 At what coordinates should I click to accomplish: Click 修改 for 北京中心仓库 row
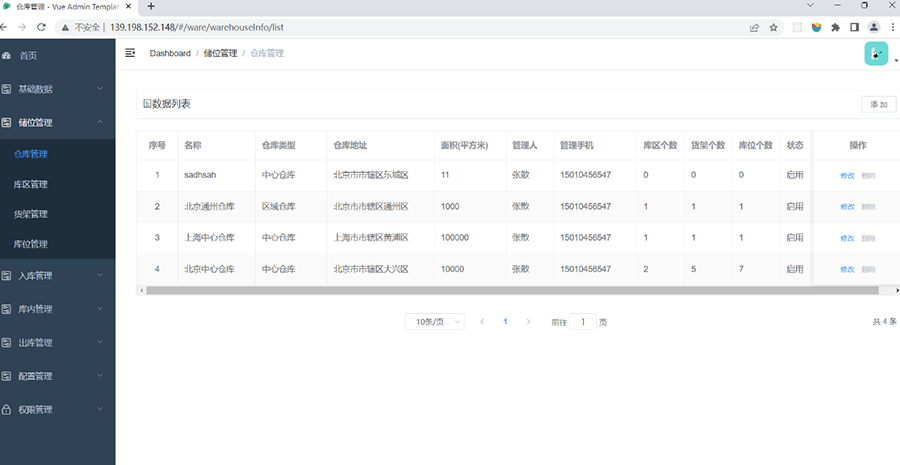(847, 269)
